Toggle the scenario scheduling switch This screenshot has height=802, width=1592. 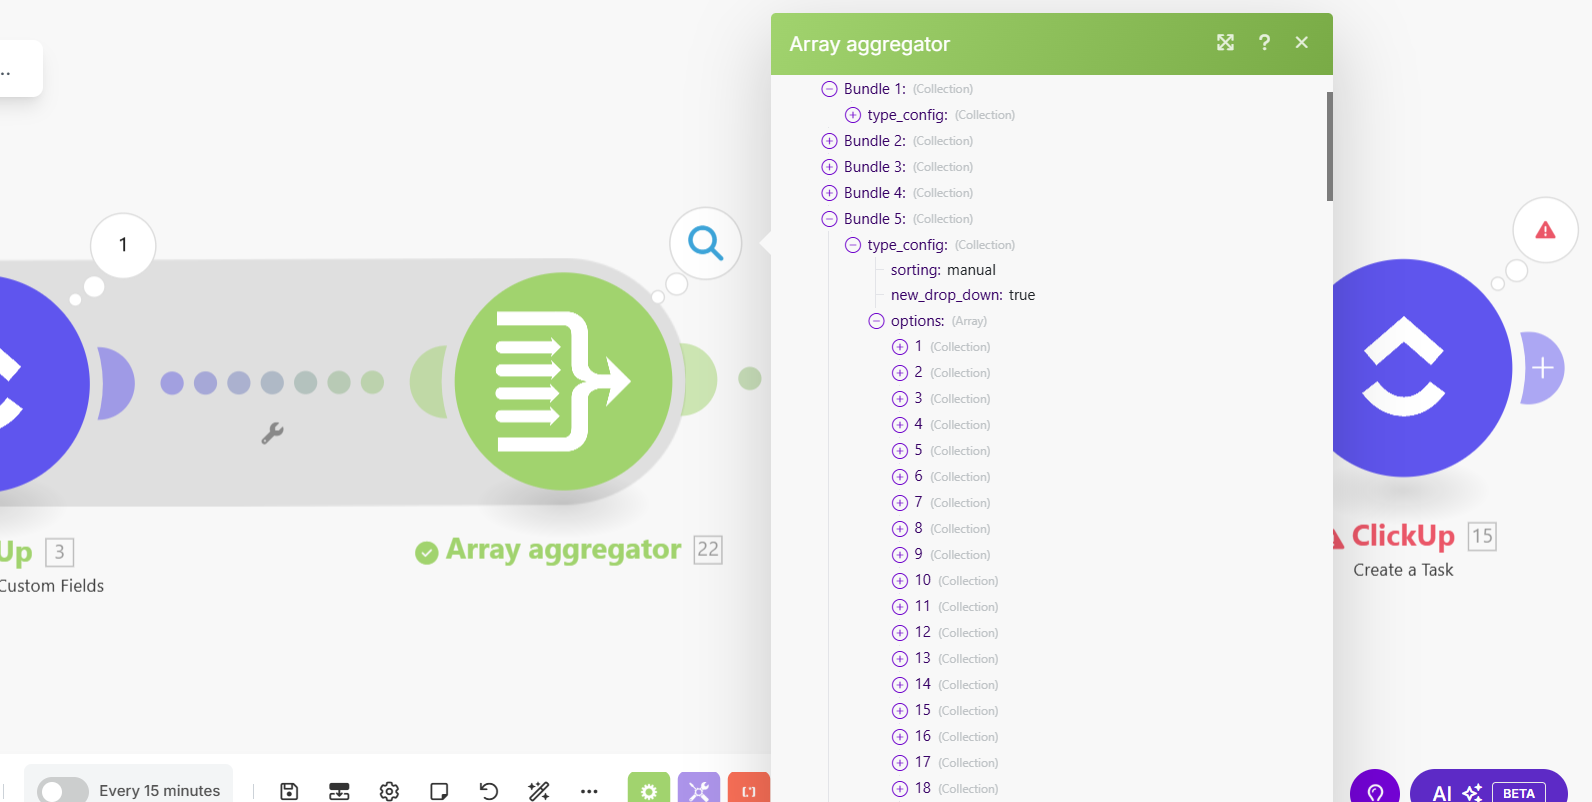click(63, 791)
